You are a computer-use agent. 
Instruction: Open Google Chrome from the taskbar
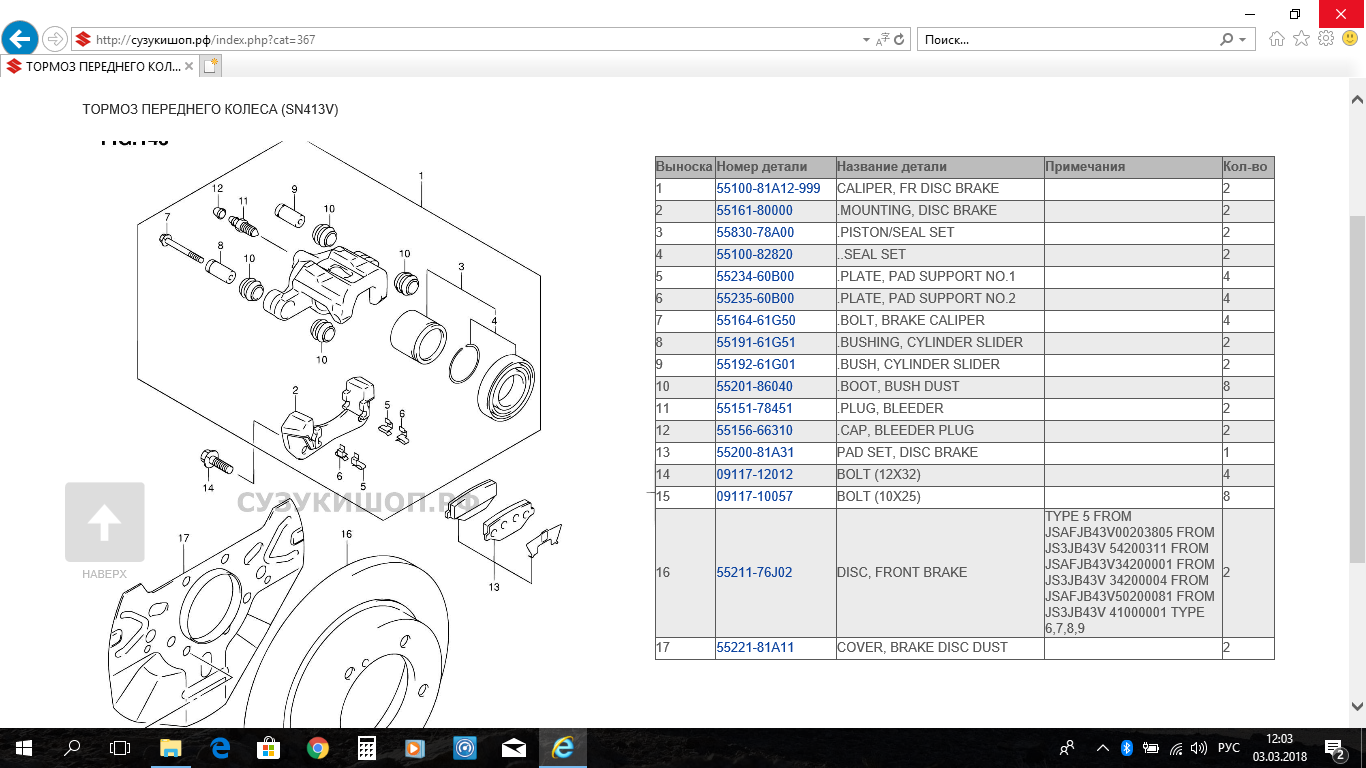pos(318,747)
